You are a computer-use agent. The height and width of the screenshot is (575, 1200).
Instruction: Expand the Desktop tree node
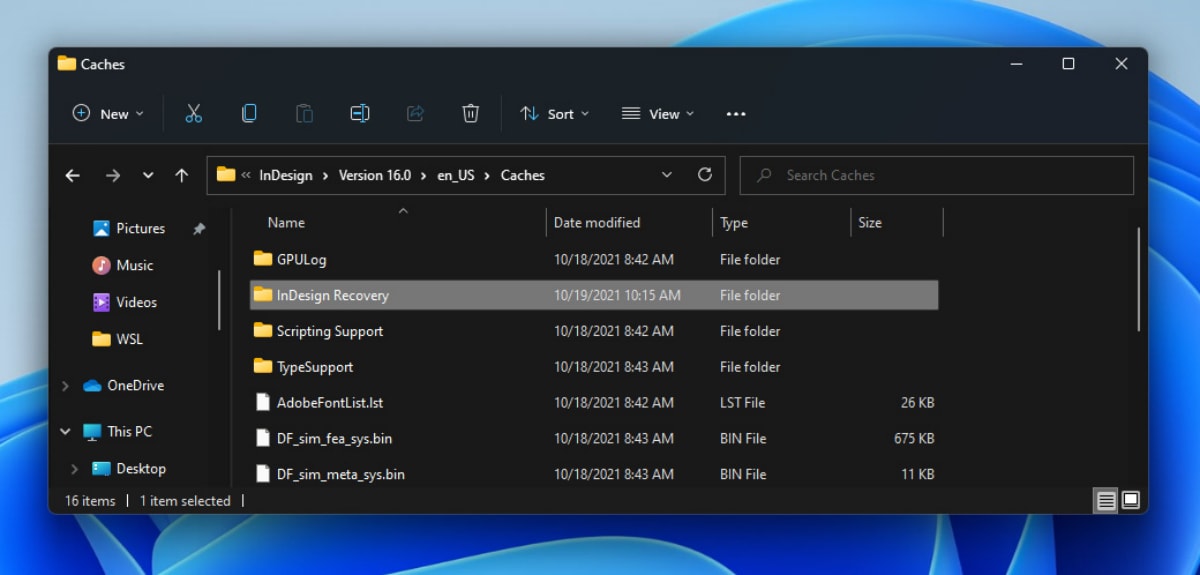75,469
